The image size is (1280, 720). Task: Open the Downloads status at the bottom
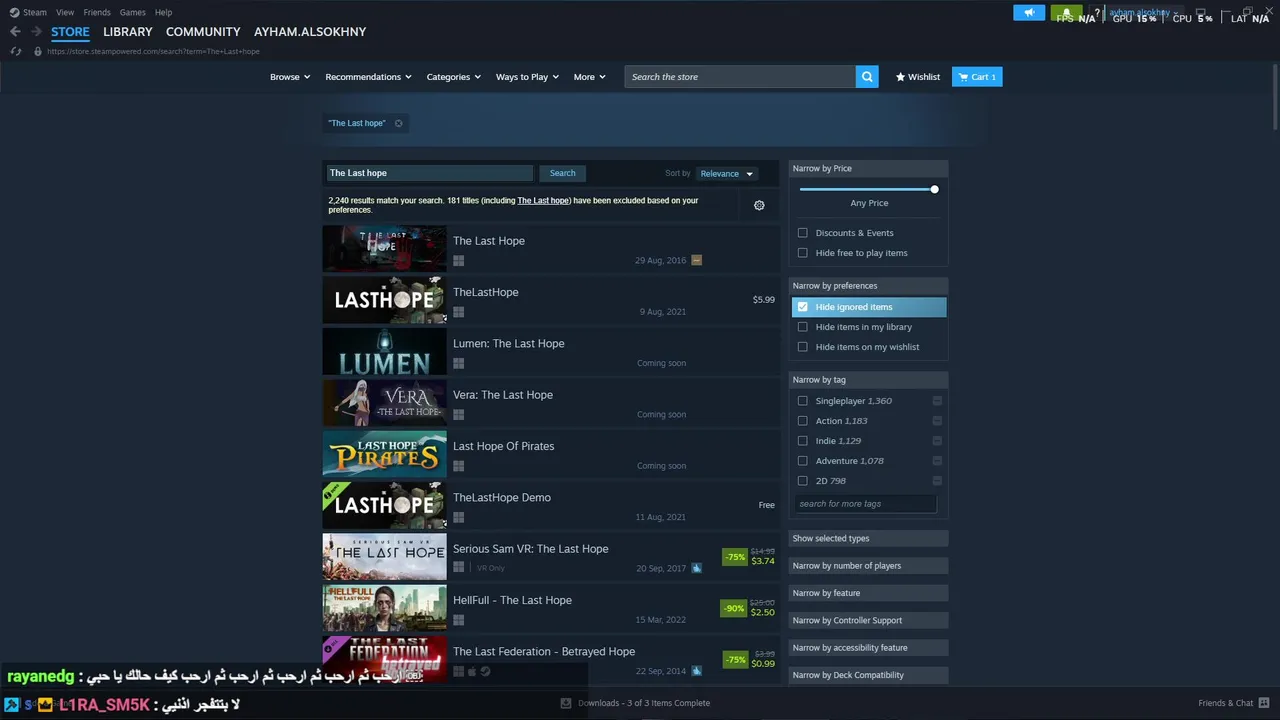coord(637,703)
